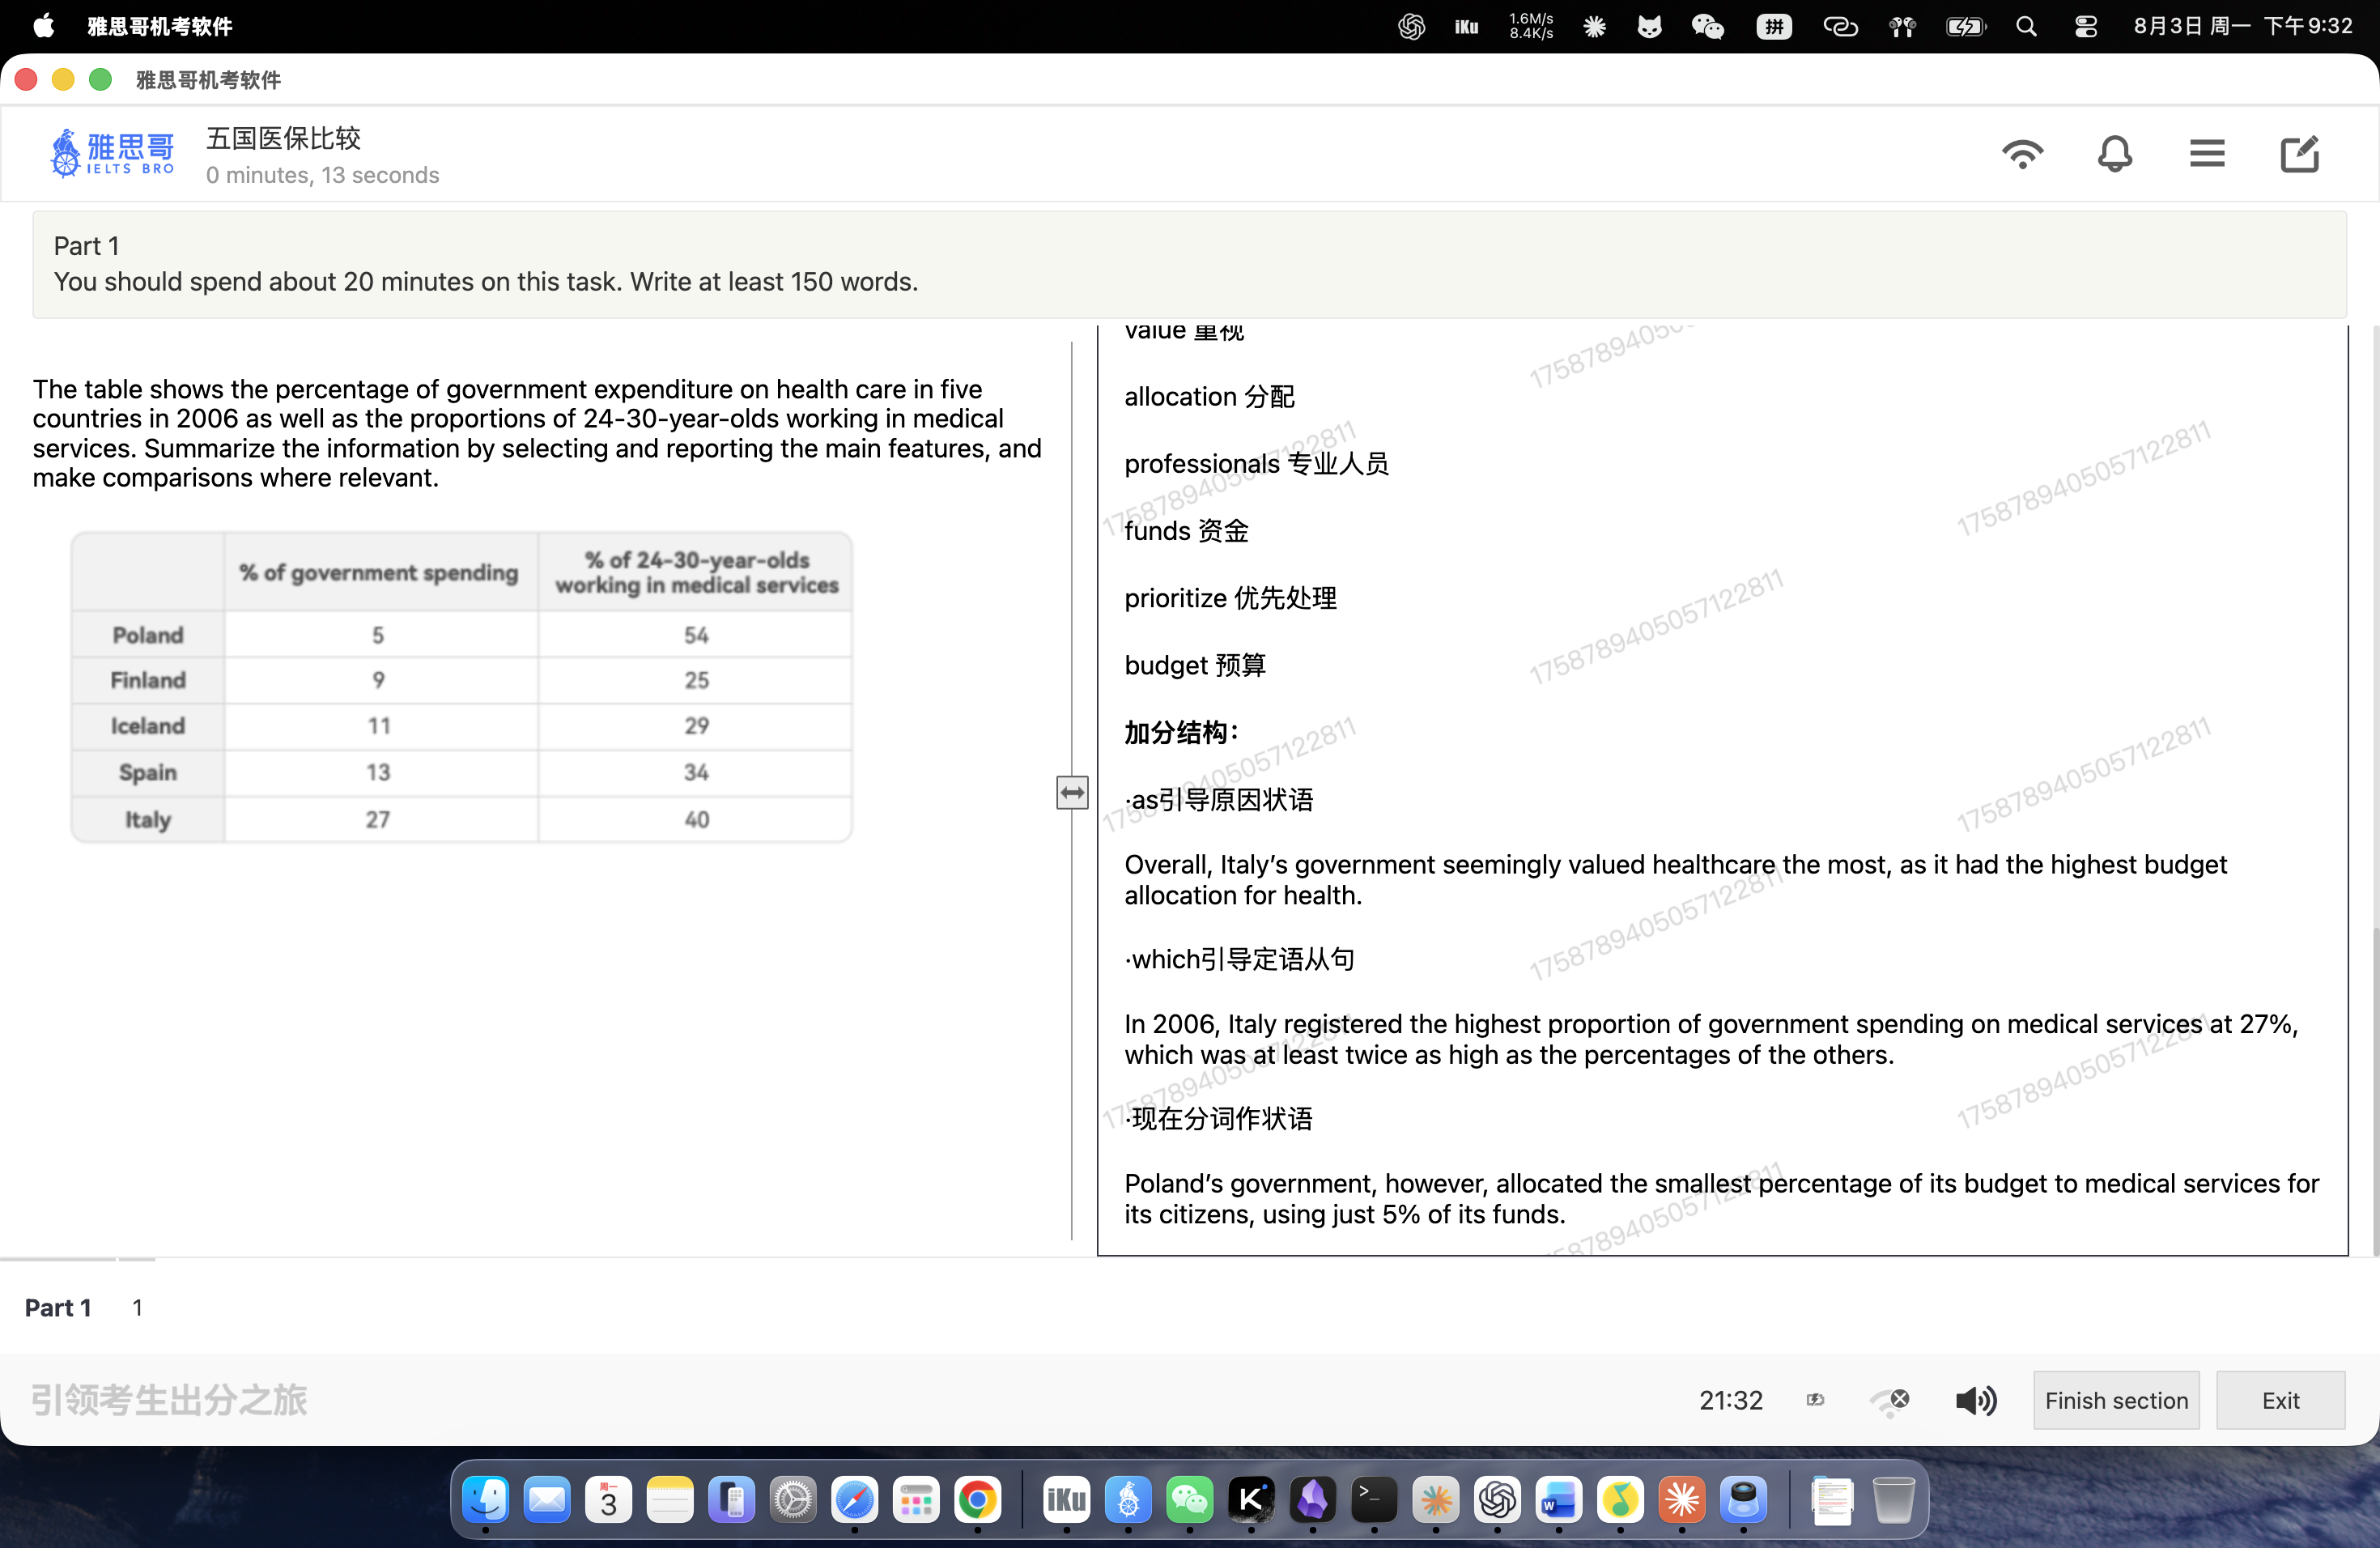The height and width of the screenshot is (1548, 2380).
Task: Click the 21:32 countdown timer
Action: [x=1731, y=1400]
